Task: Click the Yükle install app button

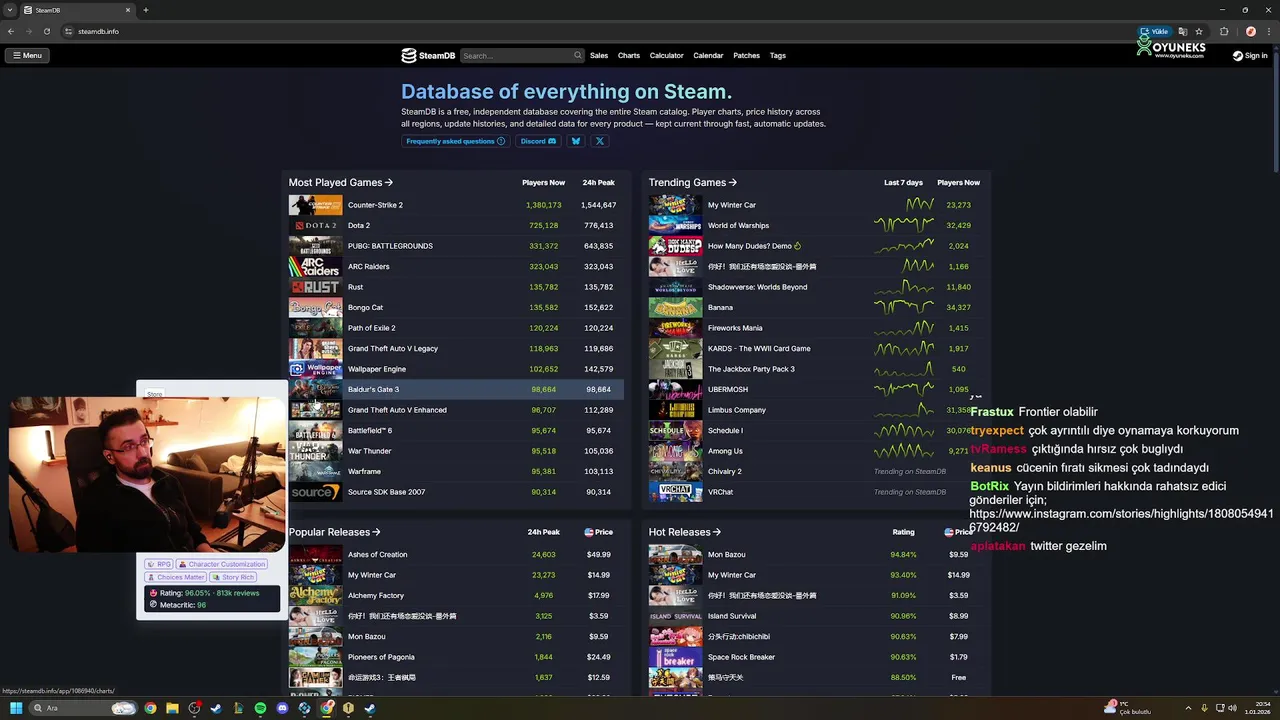Action: 1156,31
